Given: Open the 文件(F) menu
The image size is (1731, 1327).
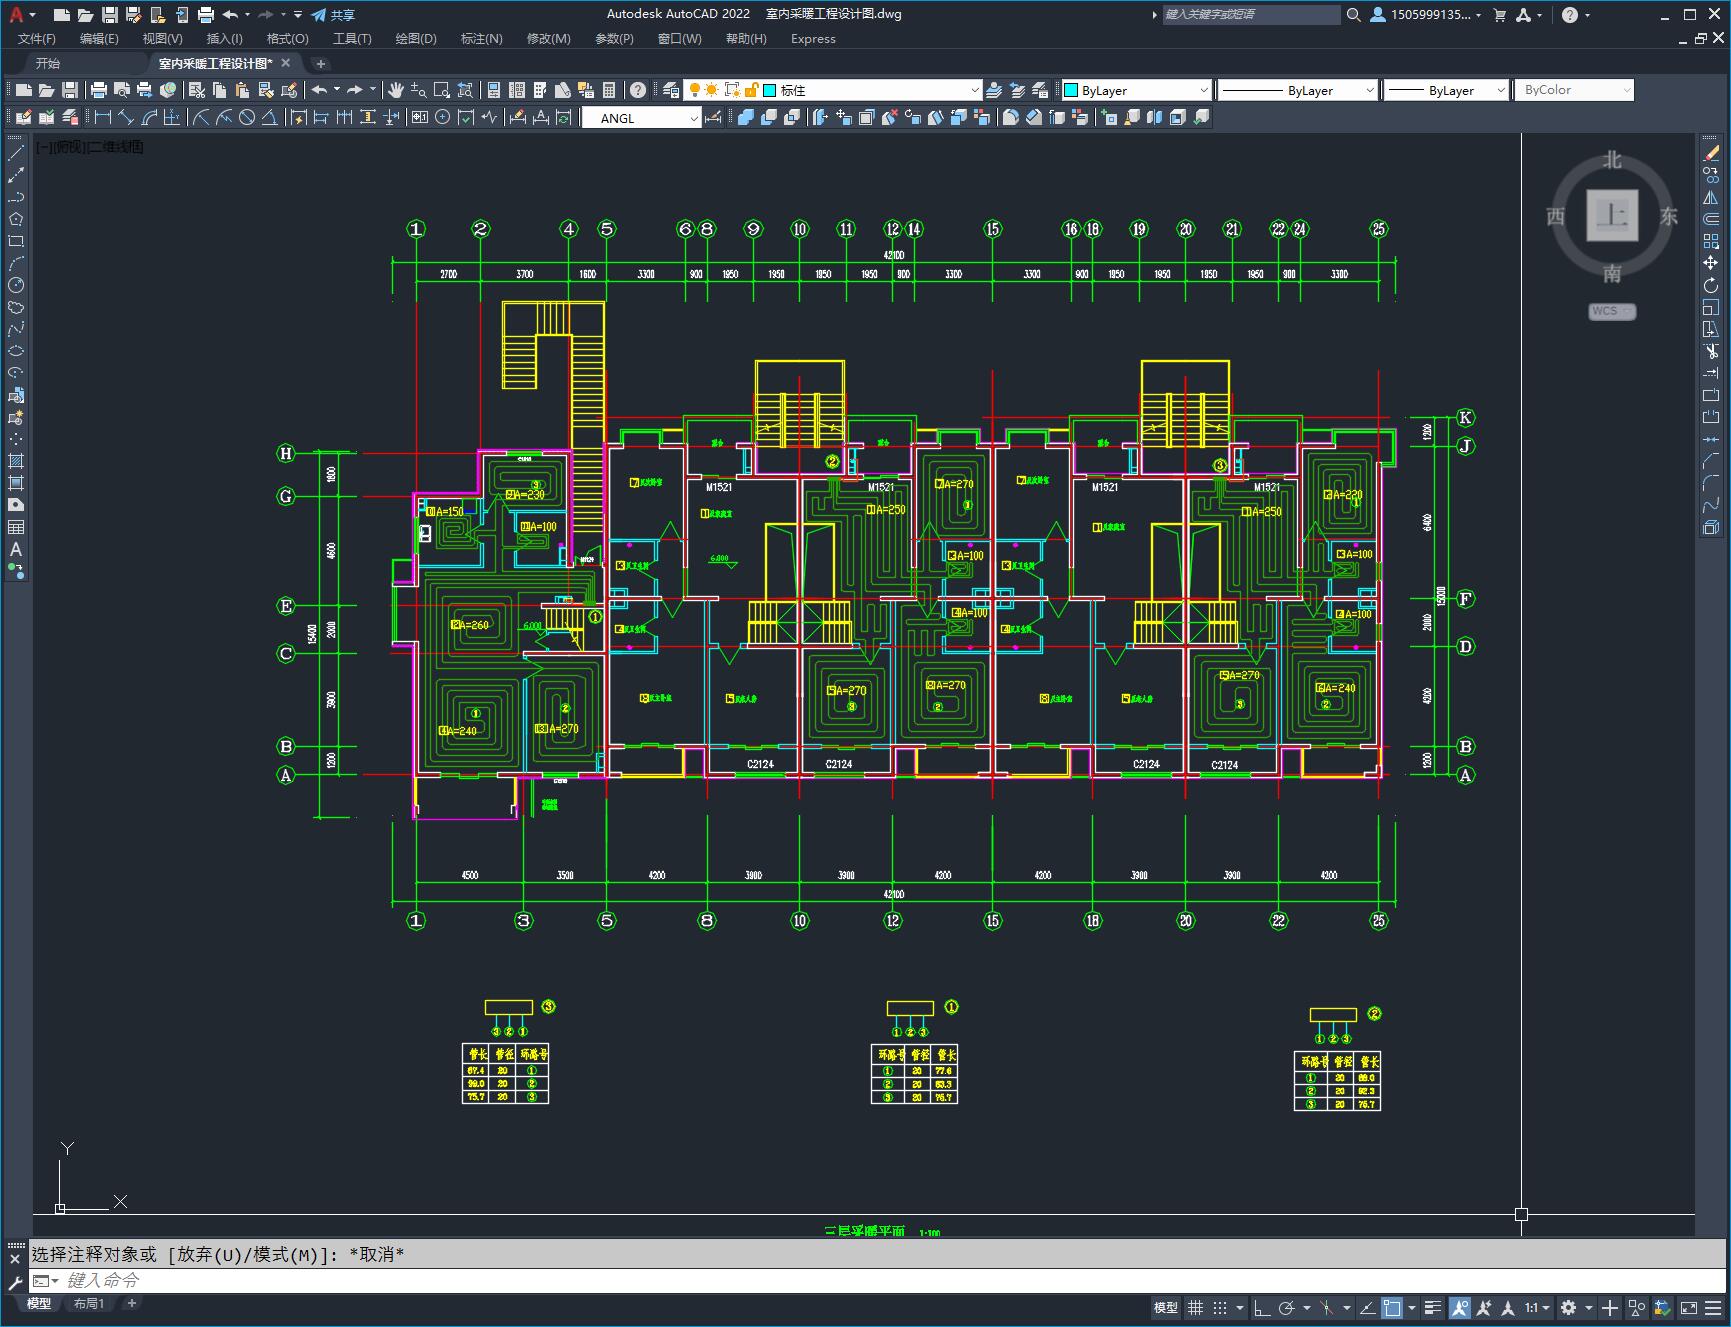Looking at the screenshot, I should tap(37, 38).
